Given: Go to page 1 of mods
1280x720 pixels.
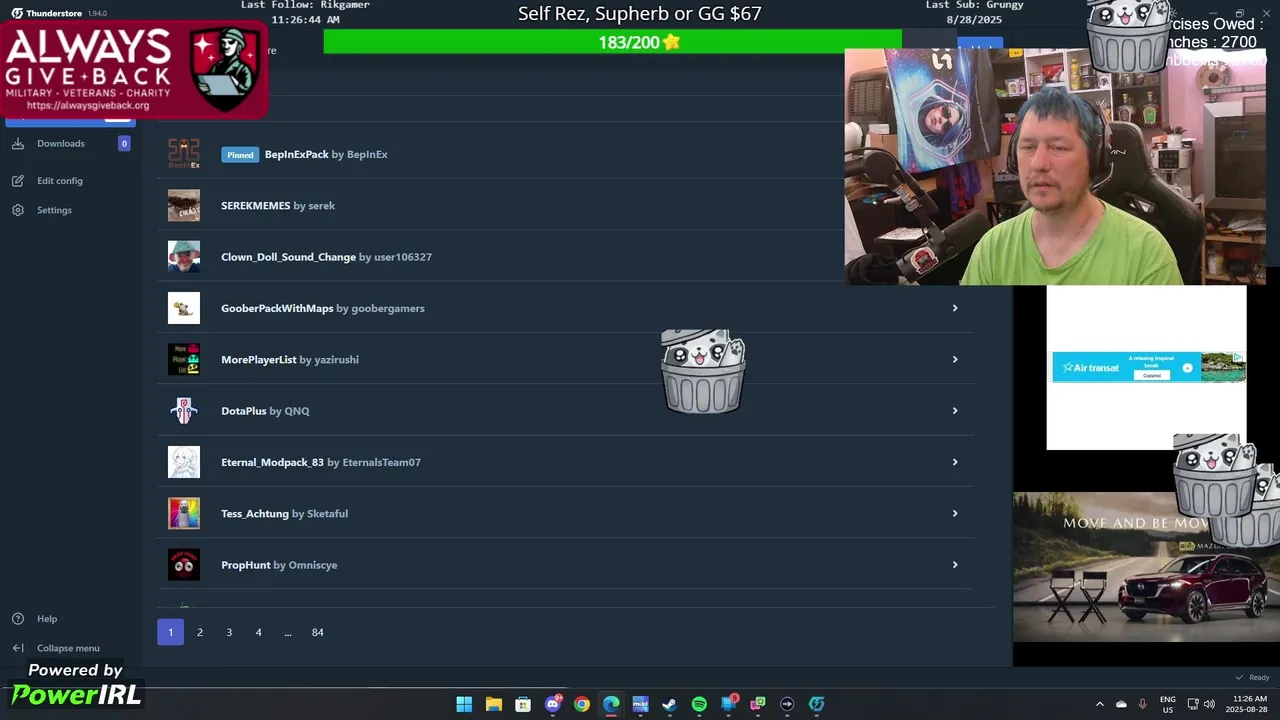Looking at the screenshot, I should (x=170, y=632).
